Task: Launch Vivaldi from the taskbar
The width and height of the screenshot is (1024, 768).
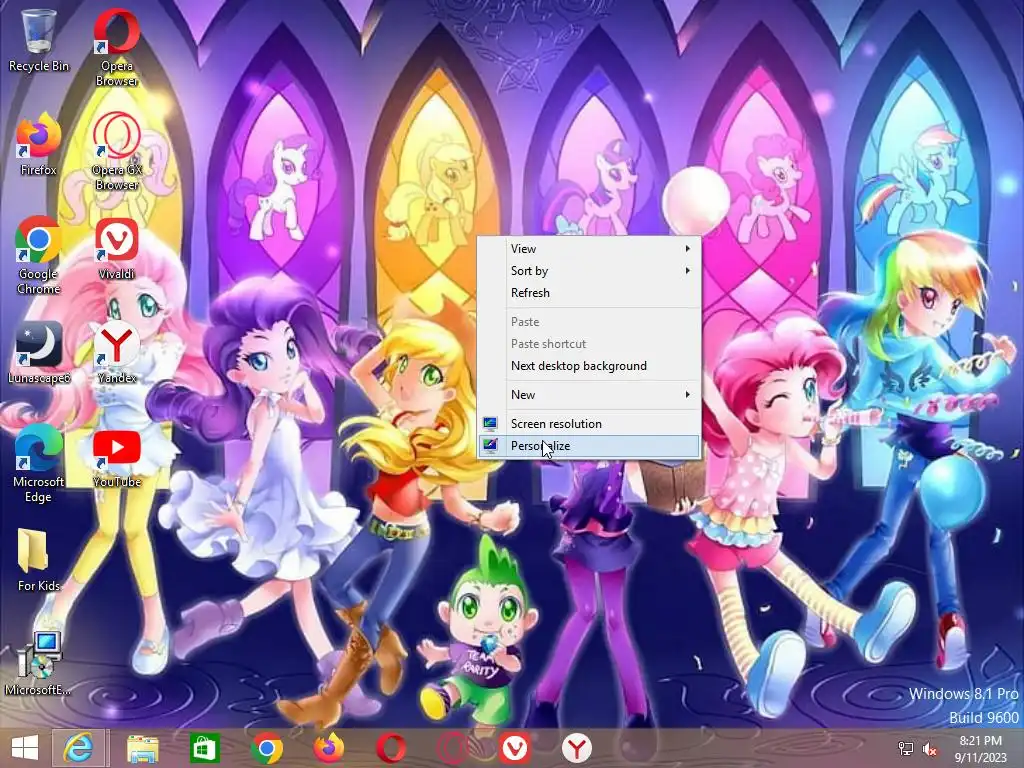Action: 515,748
